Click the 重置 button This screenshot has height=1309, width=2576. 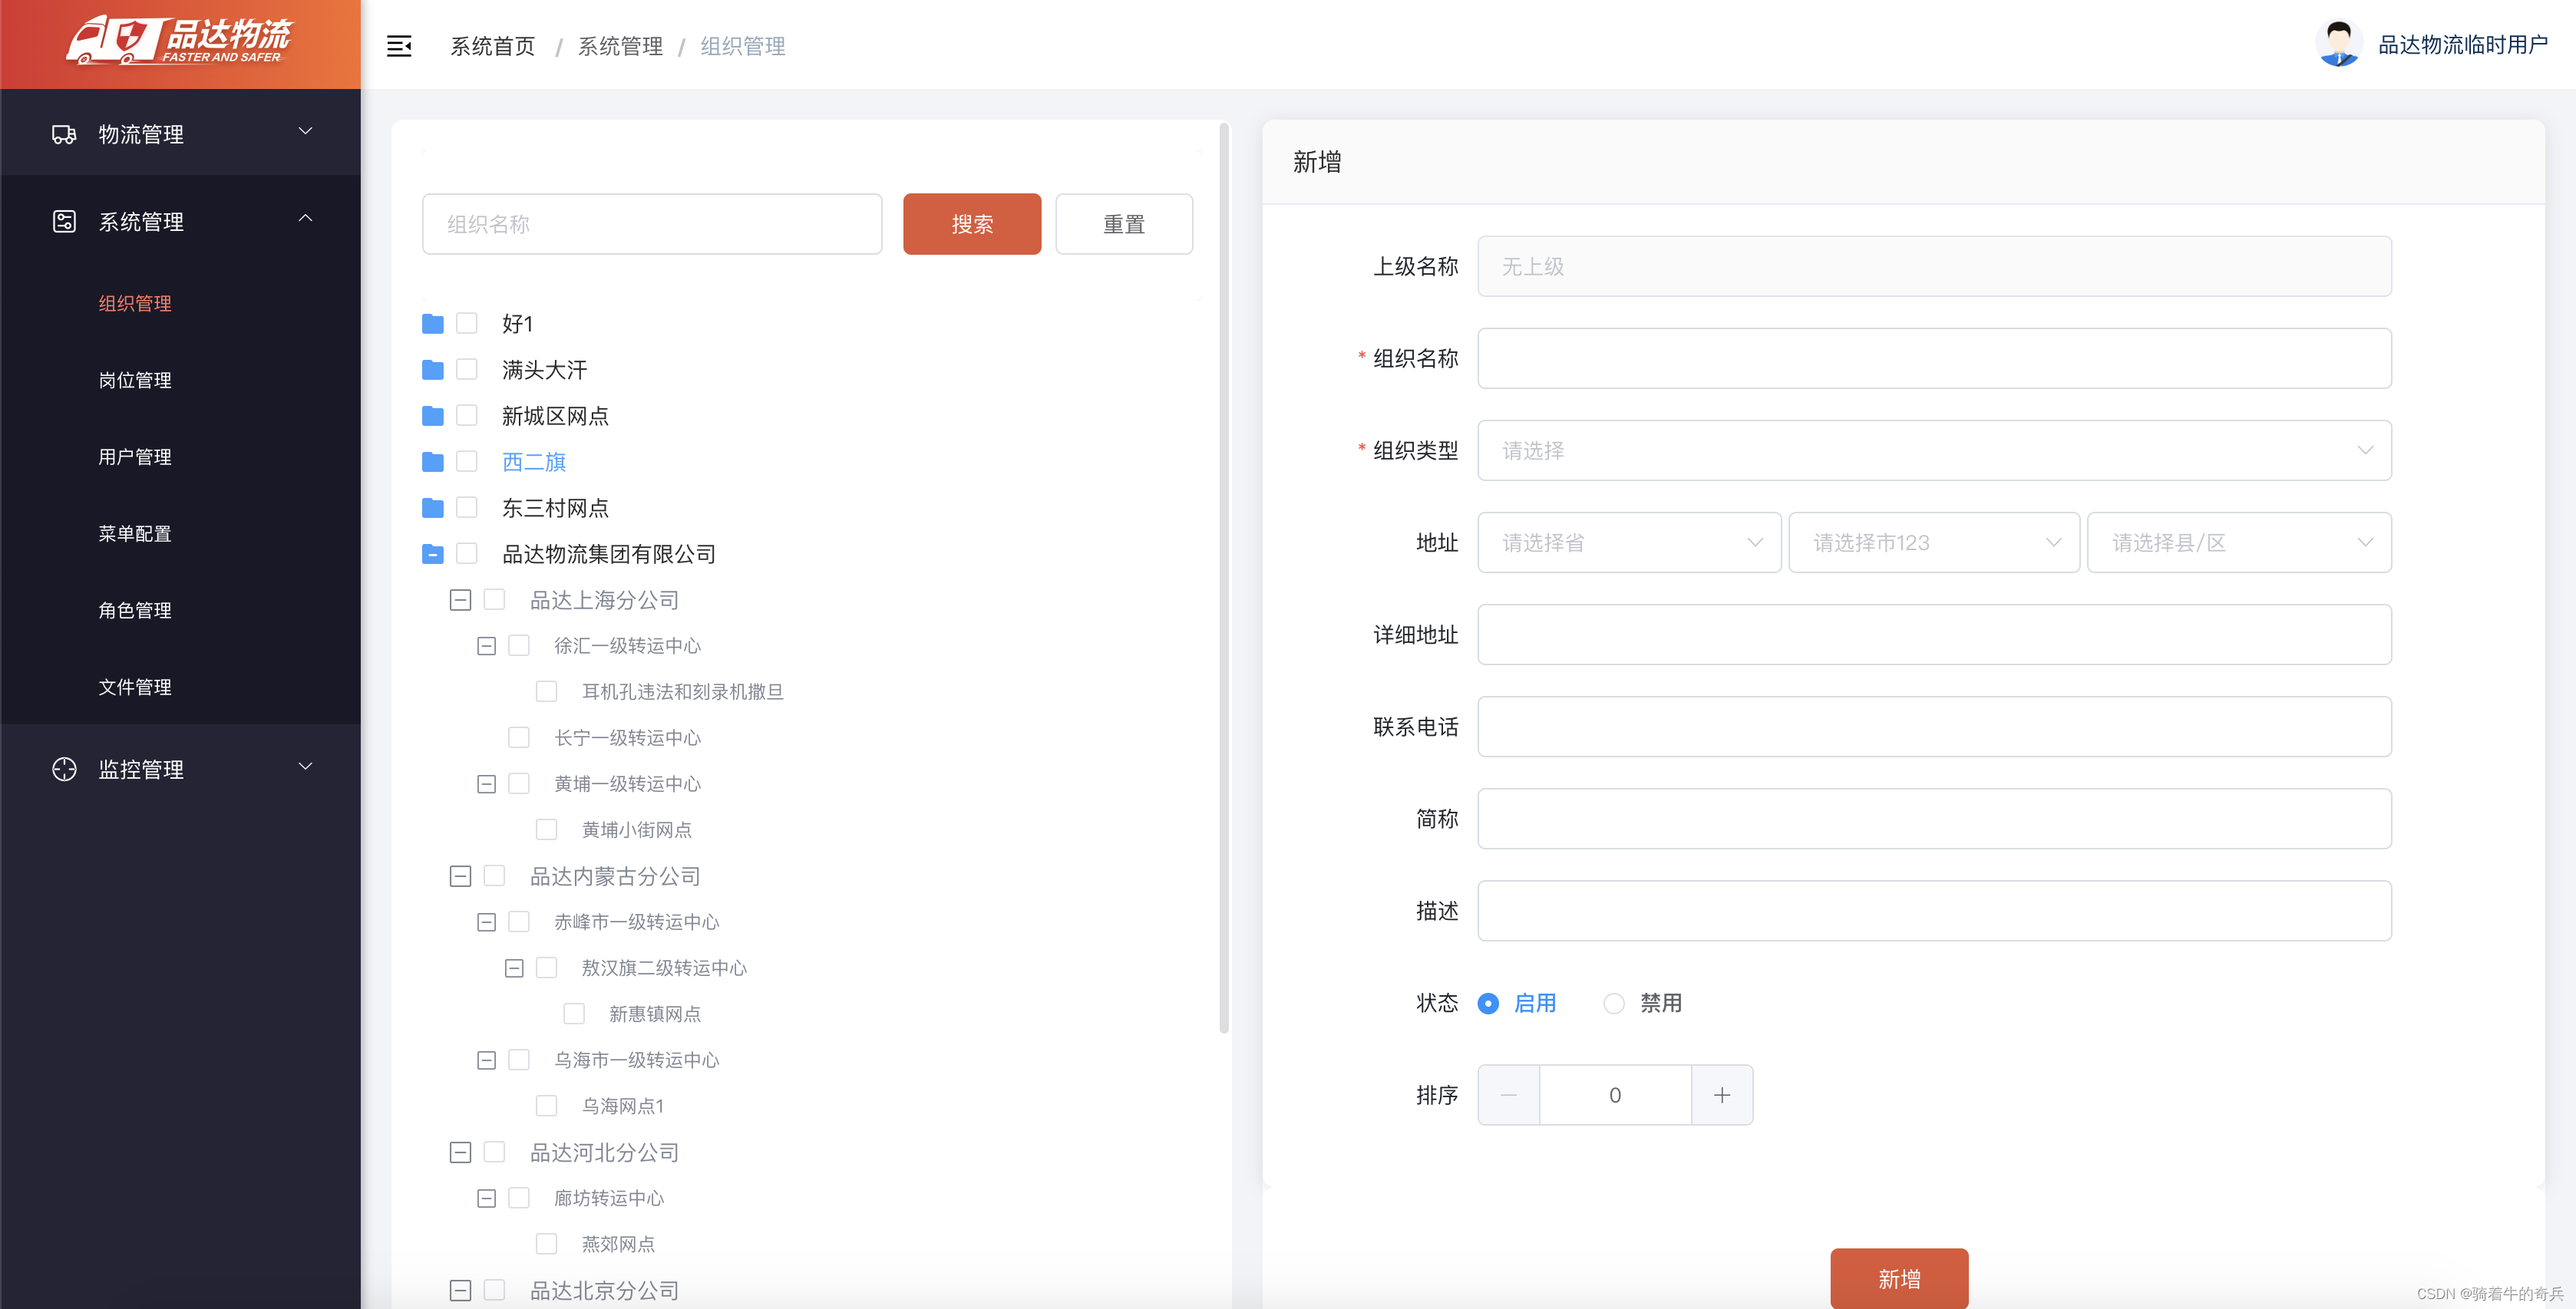(x=1123, y=224)
